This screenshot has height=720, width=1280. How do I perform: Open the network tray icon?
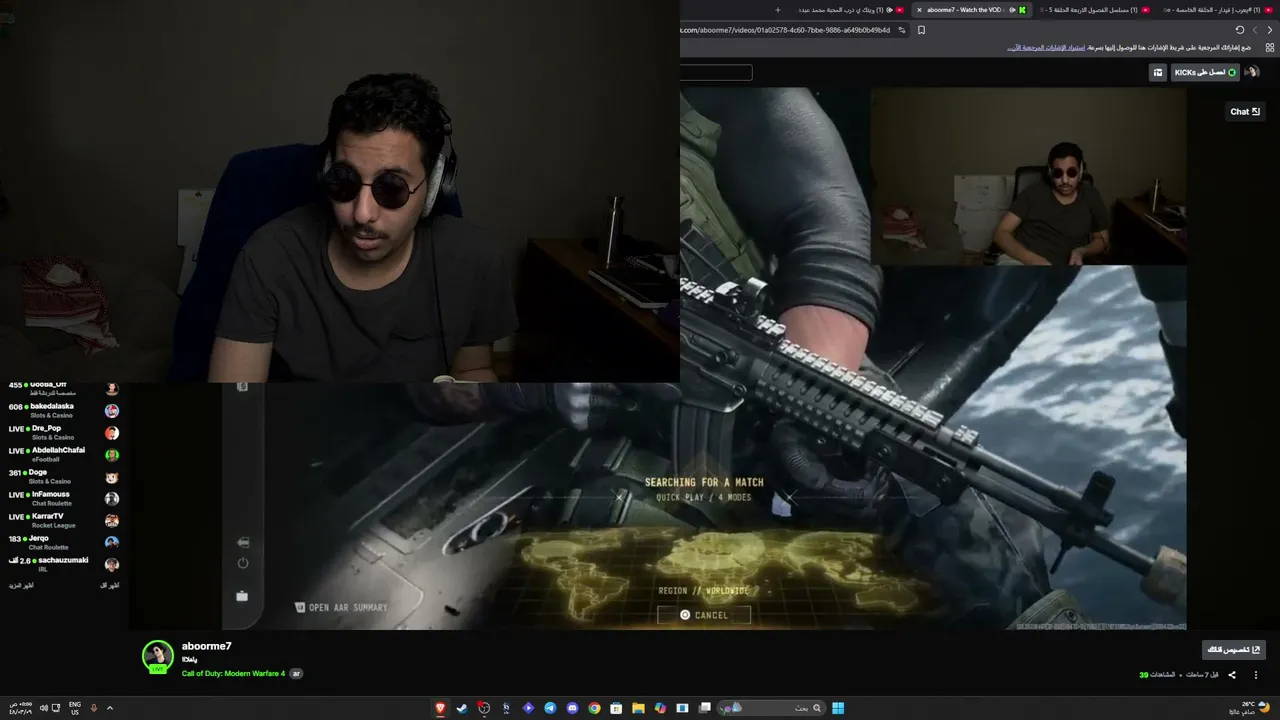[55, 708]
